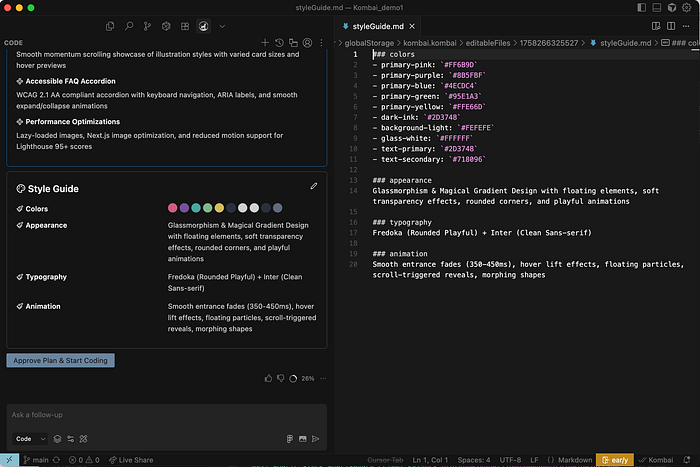
Task: Click Approve Plan & Start Coding
Action: 61,360
